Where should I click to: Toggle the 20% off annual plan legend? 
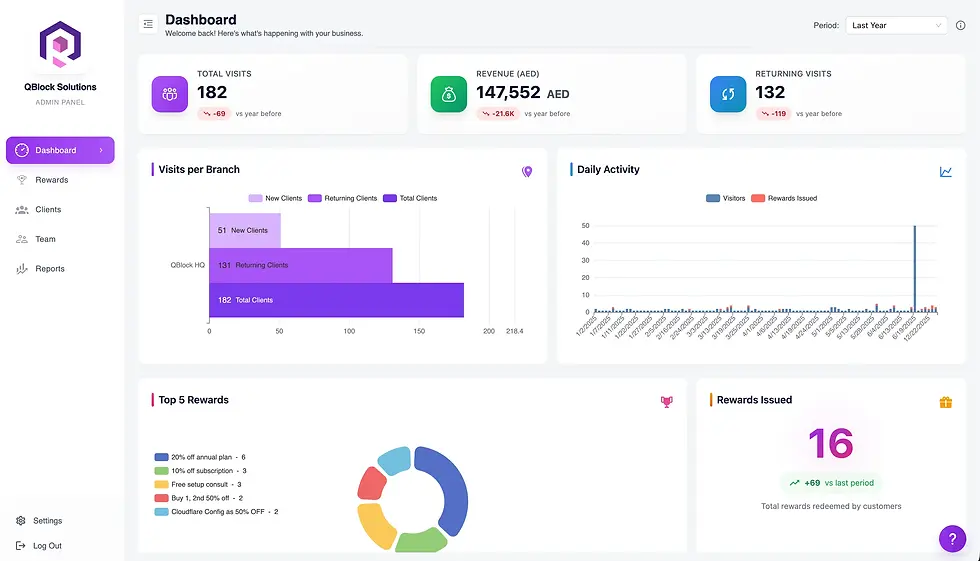click(x=200, y=457)
